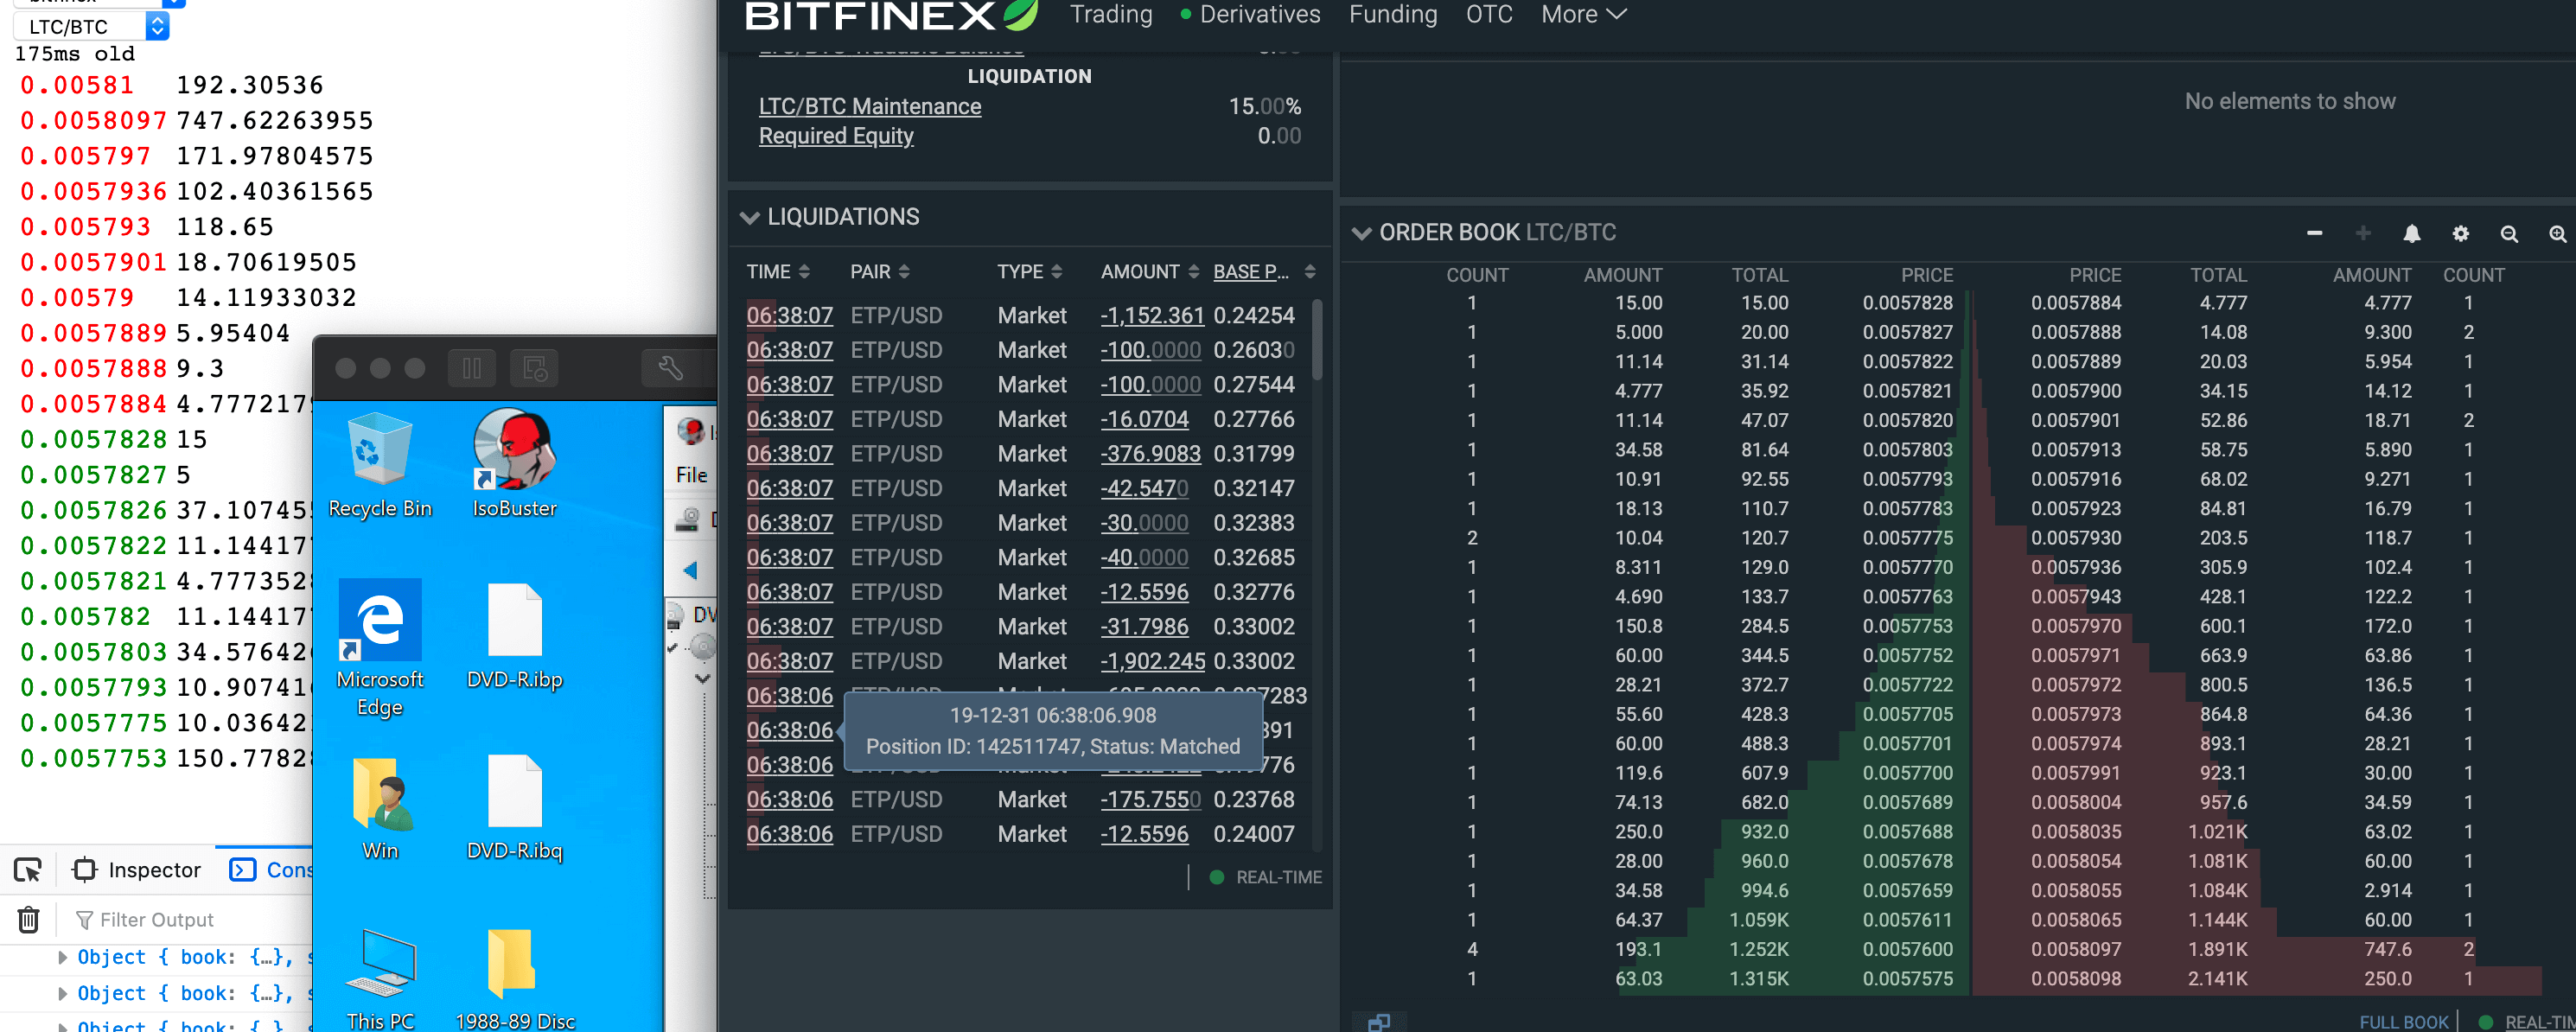
Task: Click the Bitfinex logo
Action: [x=890, y=14]
